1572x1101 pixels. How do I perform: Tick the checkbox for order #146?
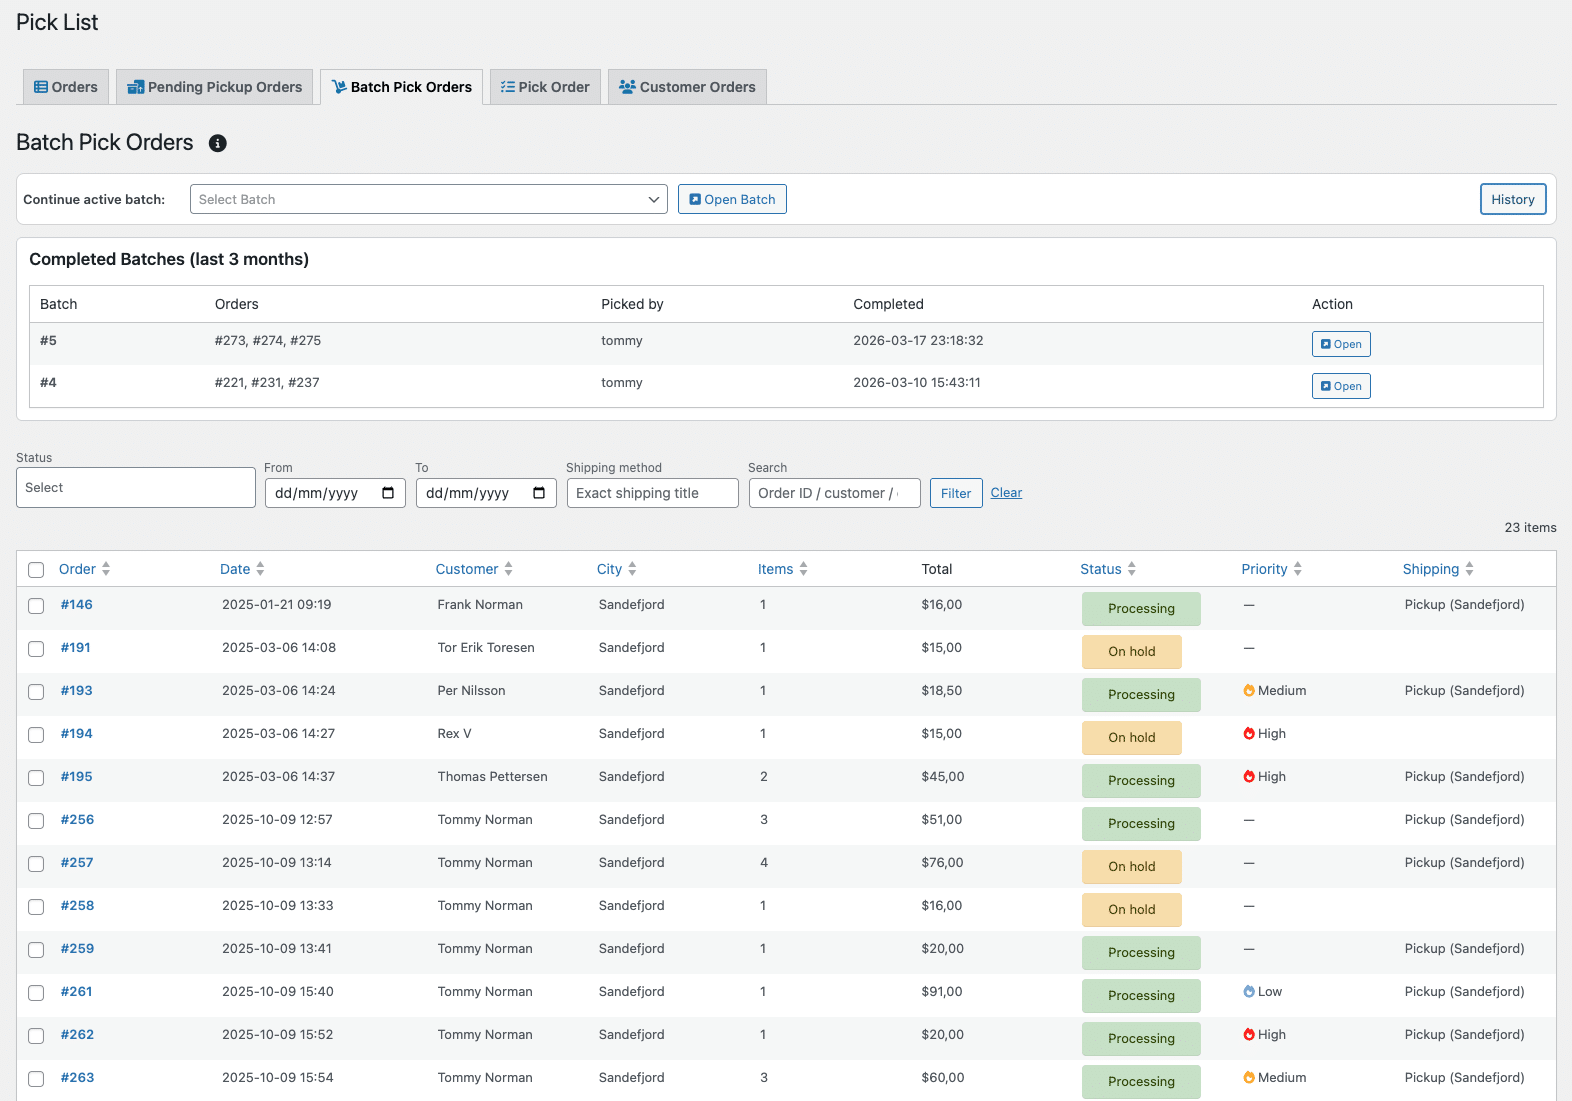(x=36, y=606)
